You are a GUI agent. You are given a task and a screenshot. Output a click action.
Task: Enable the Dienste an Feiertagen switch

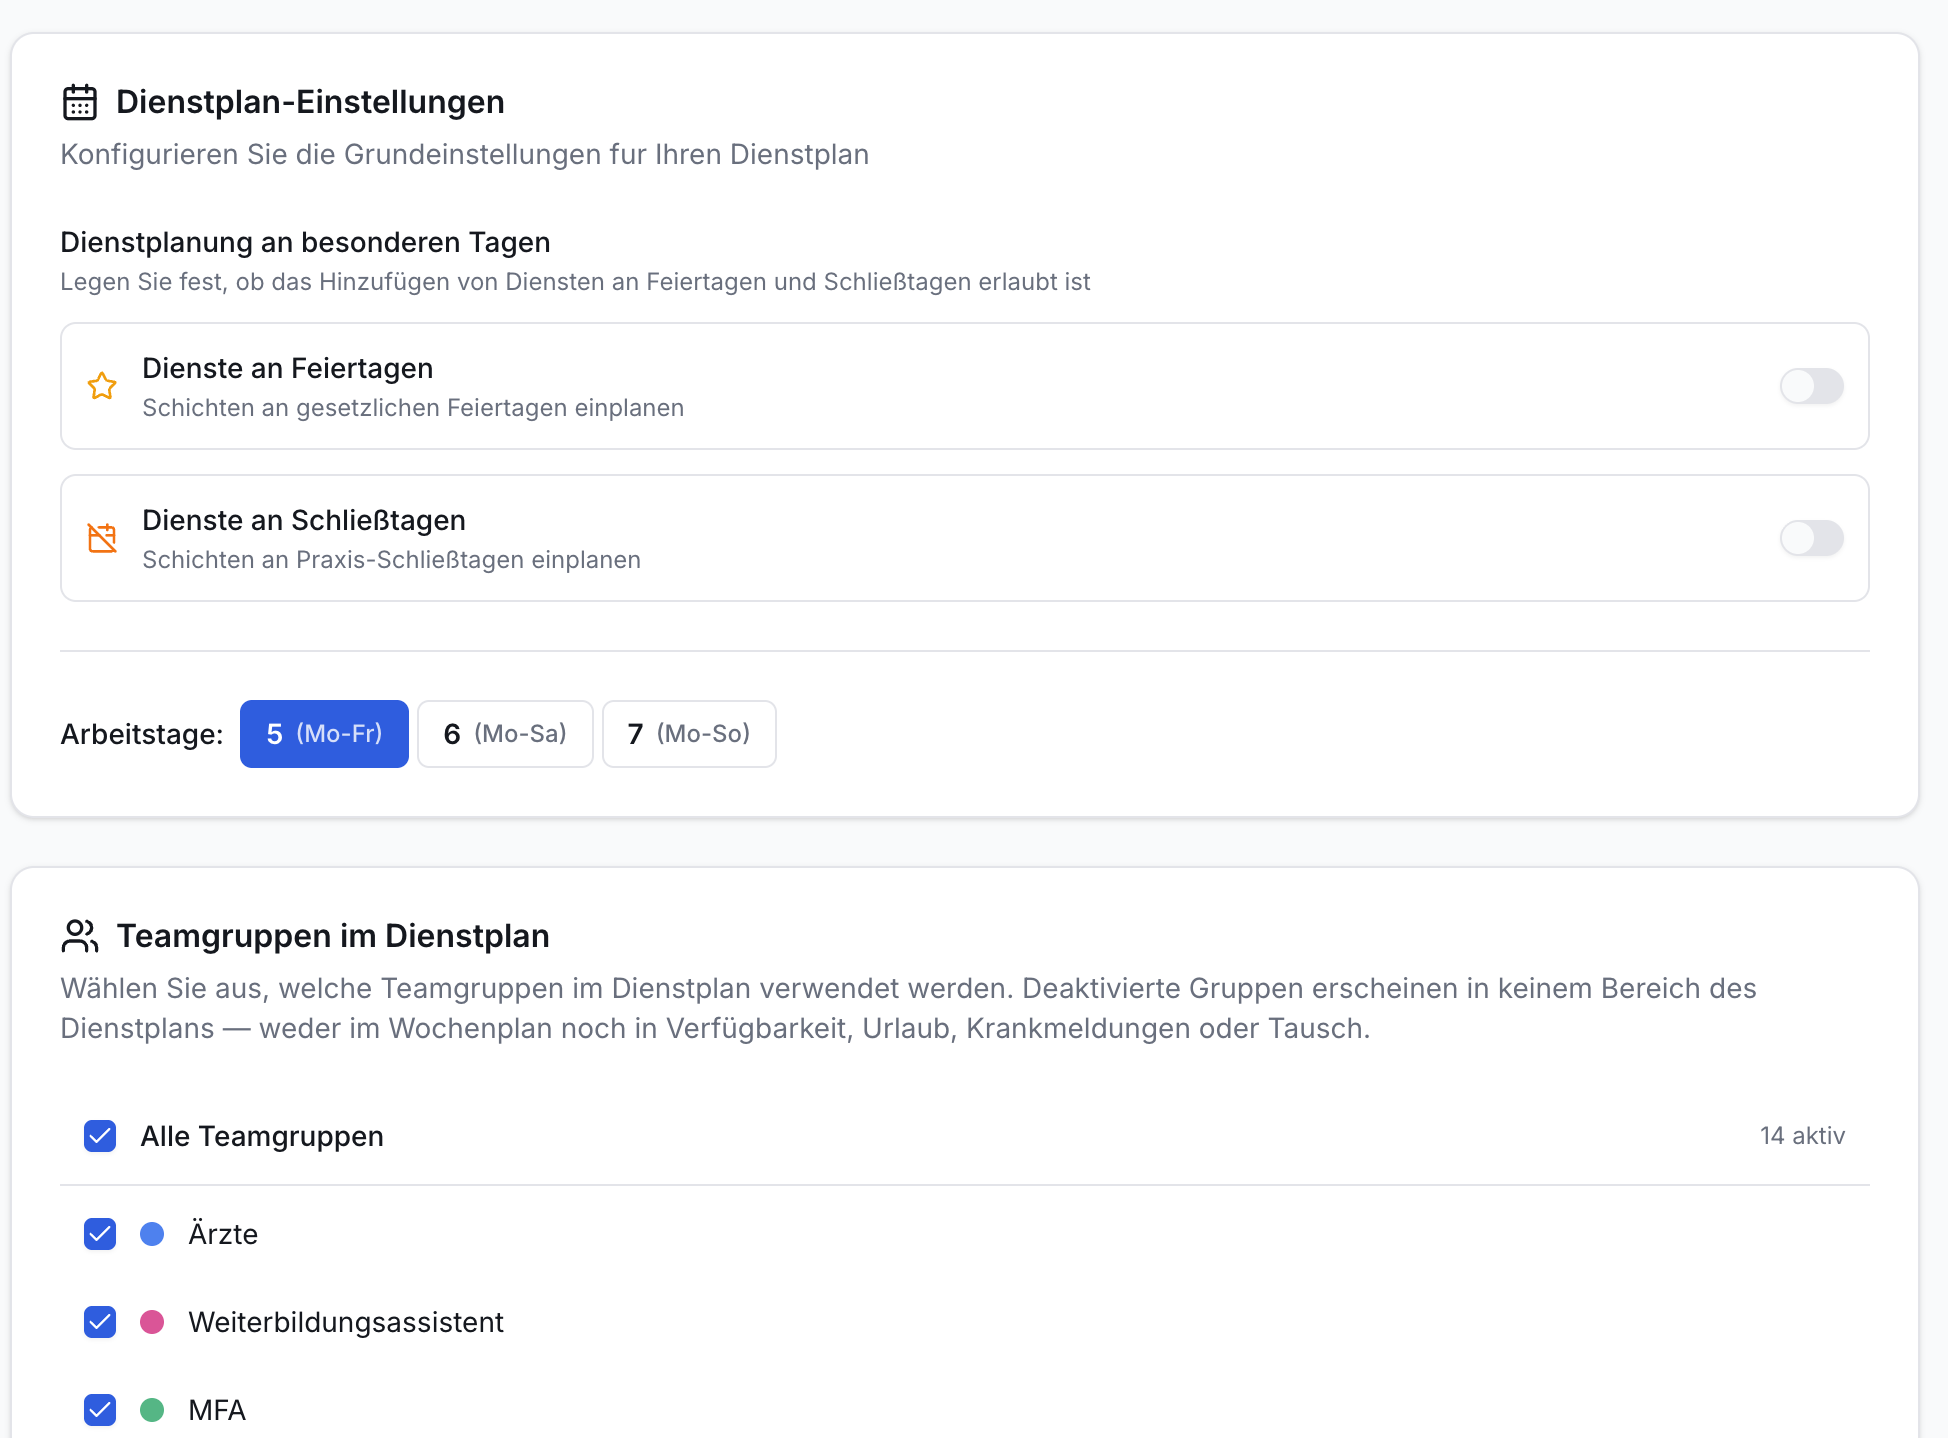pos(1812,386)
